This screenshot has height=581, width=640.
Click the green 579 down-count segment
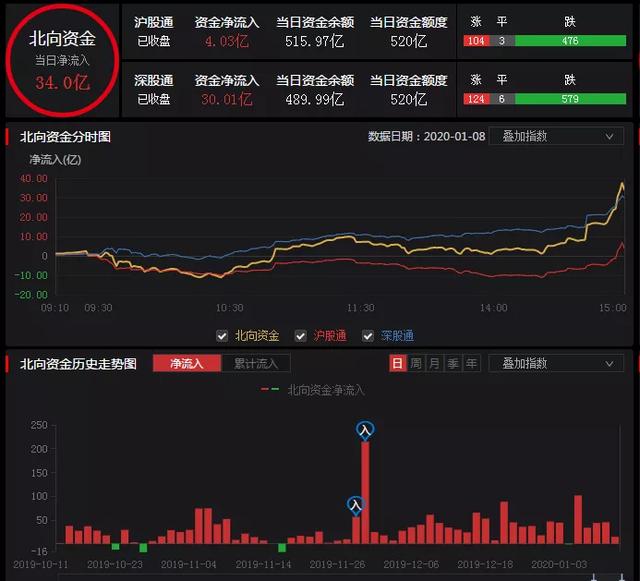tap(570, 99)
